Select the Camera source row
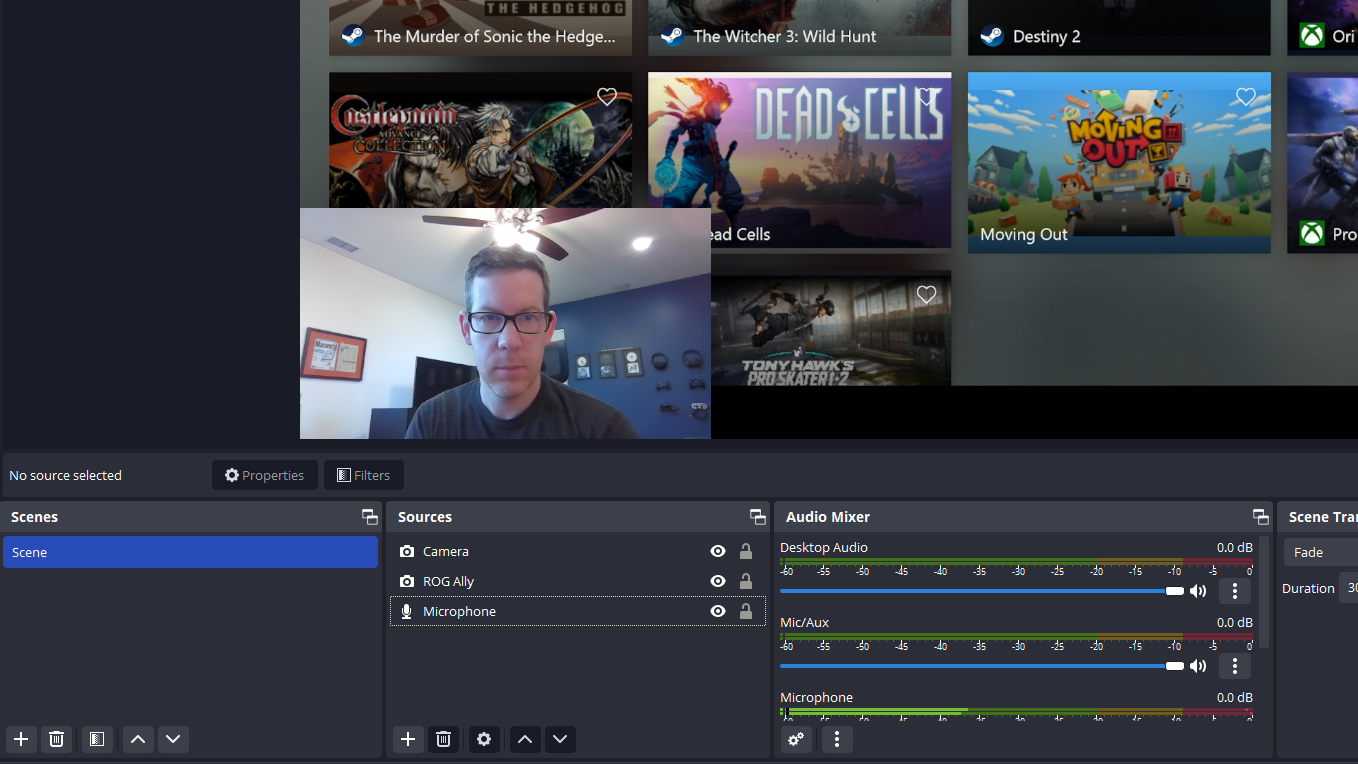 tap(578, 551)
